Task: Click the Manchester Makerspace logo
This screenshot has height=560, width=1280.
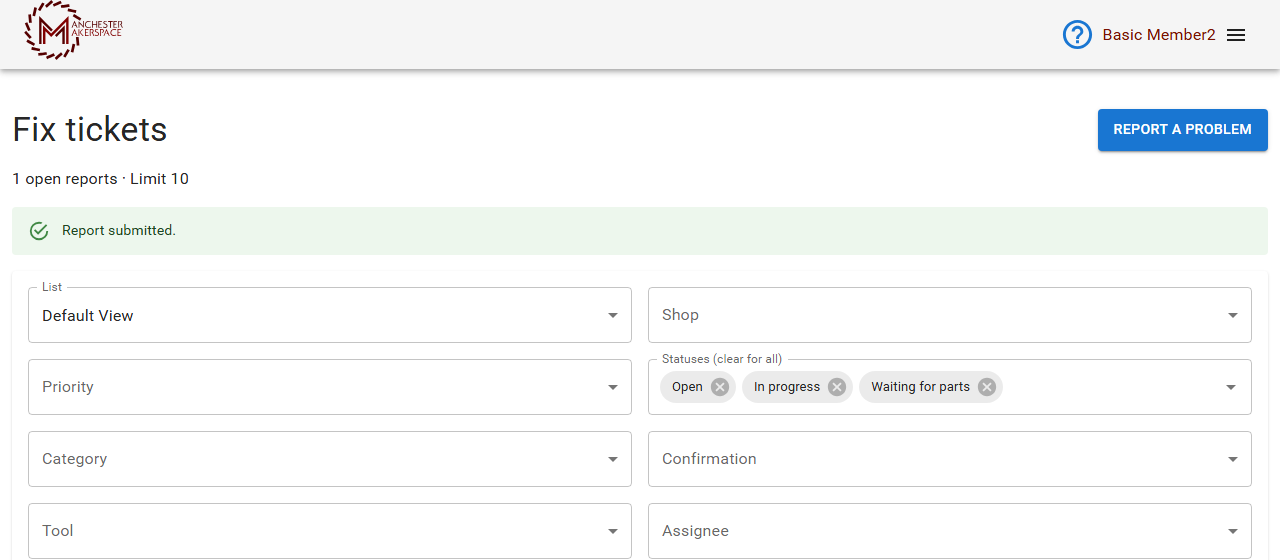Action: pyautogui.click(x=74, y=30)
